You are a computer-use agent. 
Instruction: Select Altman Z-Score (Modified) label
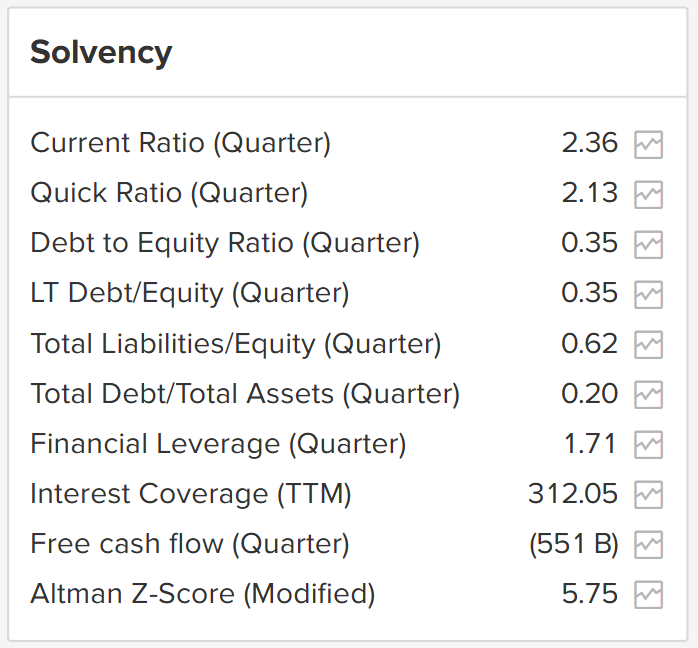point(203,595)
